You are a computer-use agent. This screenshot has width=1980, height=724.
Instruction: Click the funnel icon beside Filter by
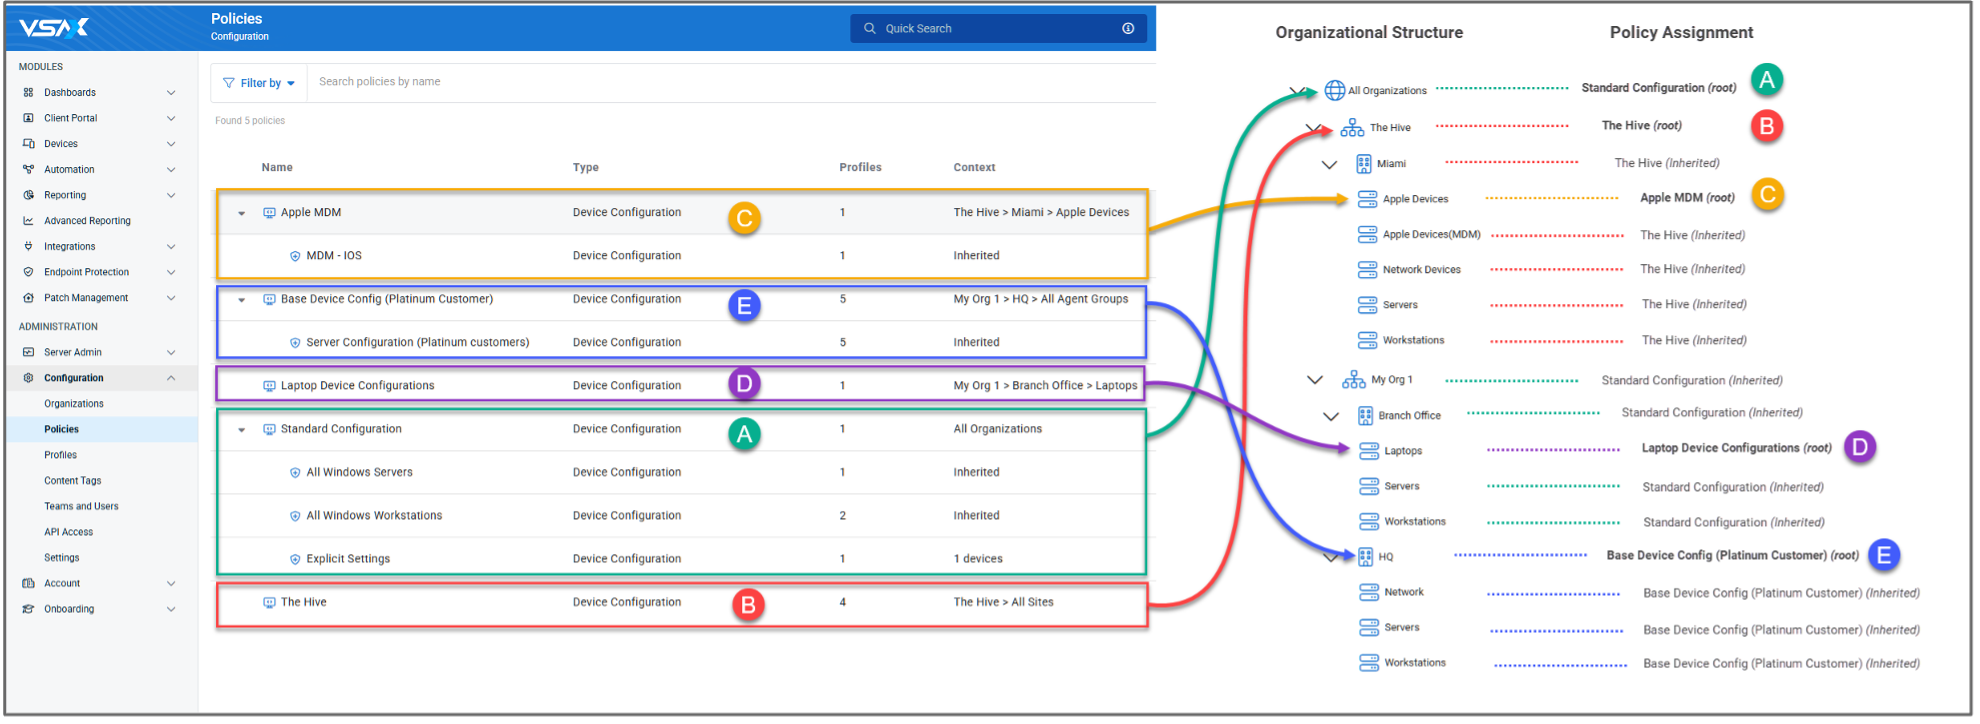pos(229,83)
